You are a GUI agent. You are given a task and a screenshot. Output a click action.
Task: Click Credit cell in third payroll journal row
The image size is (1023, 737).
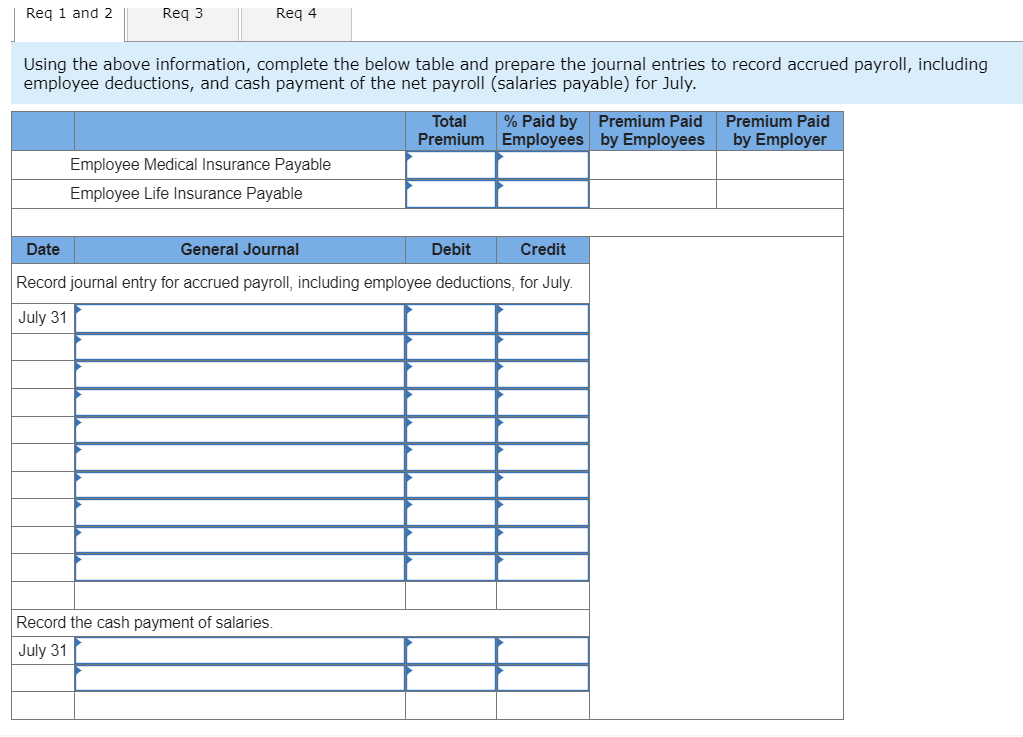tap(543, 374)
